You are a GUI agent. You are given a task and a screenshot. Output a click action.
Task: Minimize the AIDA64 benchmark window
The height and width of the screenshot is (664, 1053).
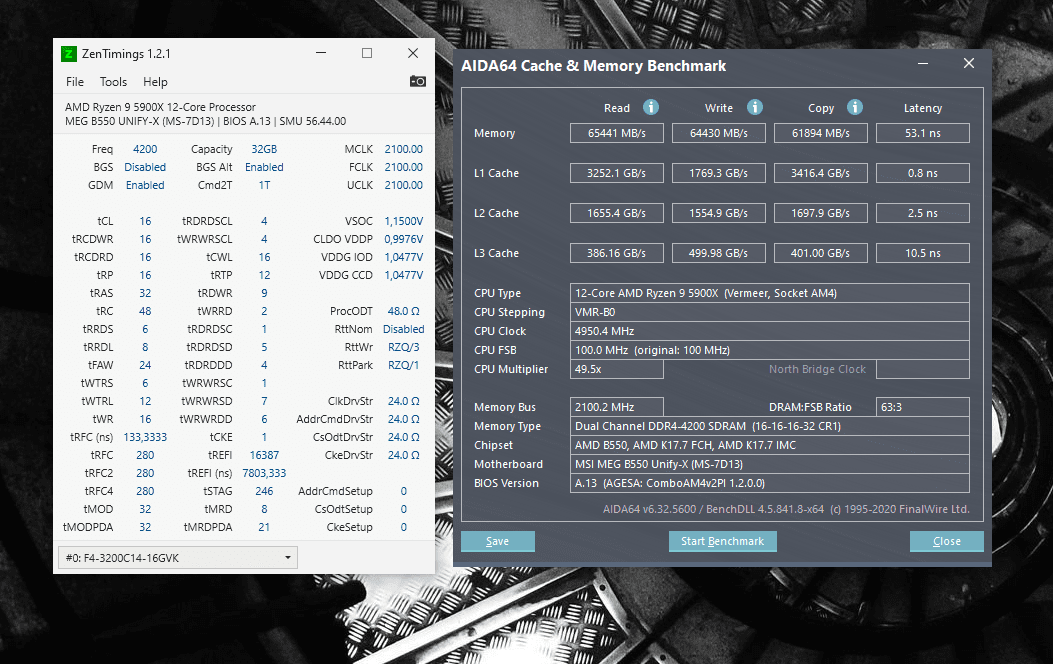click(x=923, y=64)
